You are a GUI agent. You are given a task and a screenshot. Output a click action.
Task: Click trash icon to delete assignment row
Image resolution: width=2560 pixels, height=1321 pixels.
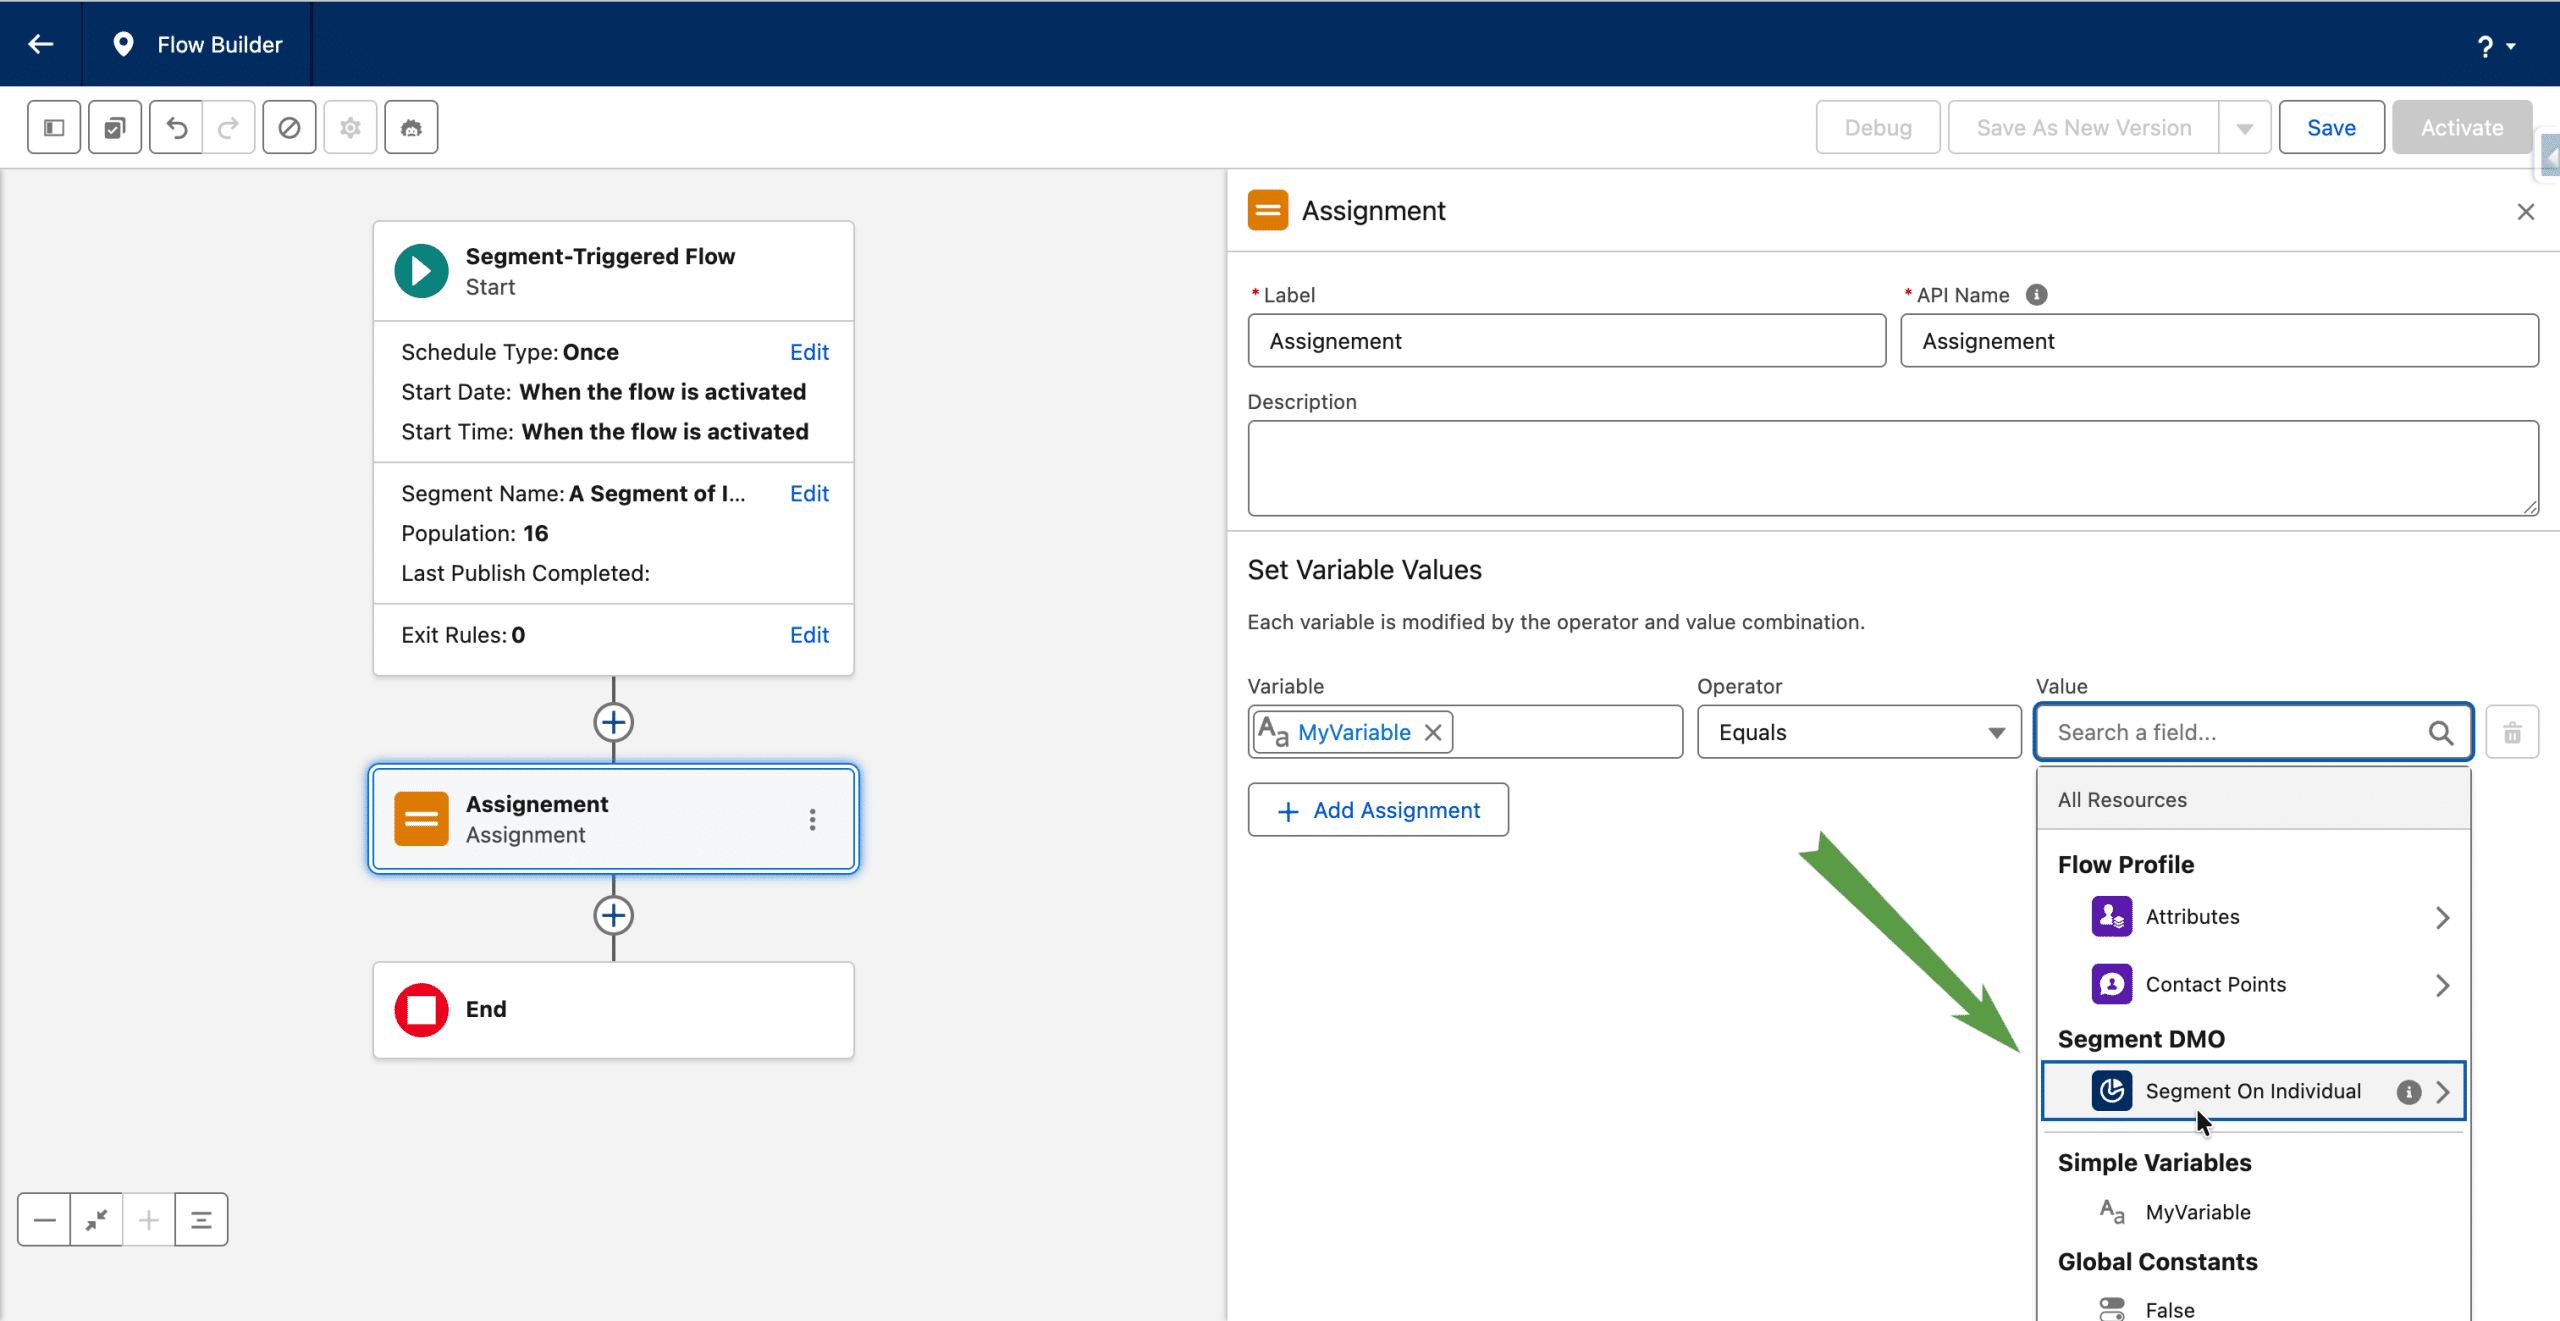click(x=2511, y=733)
